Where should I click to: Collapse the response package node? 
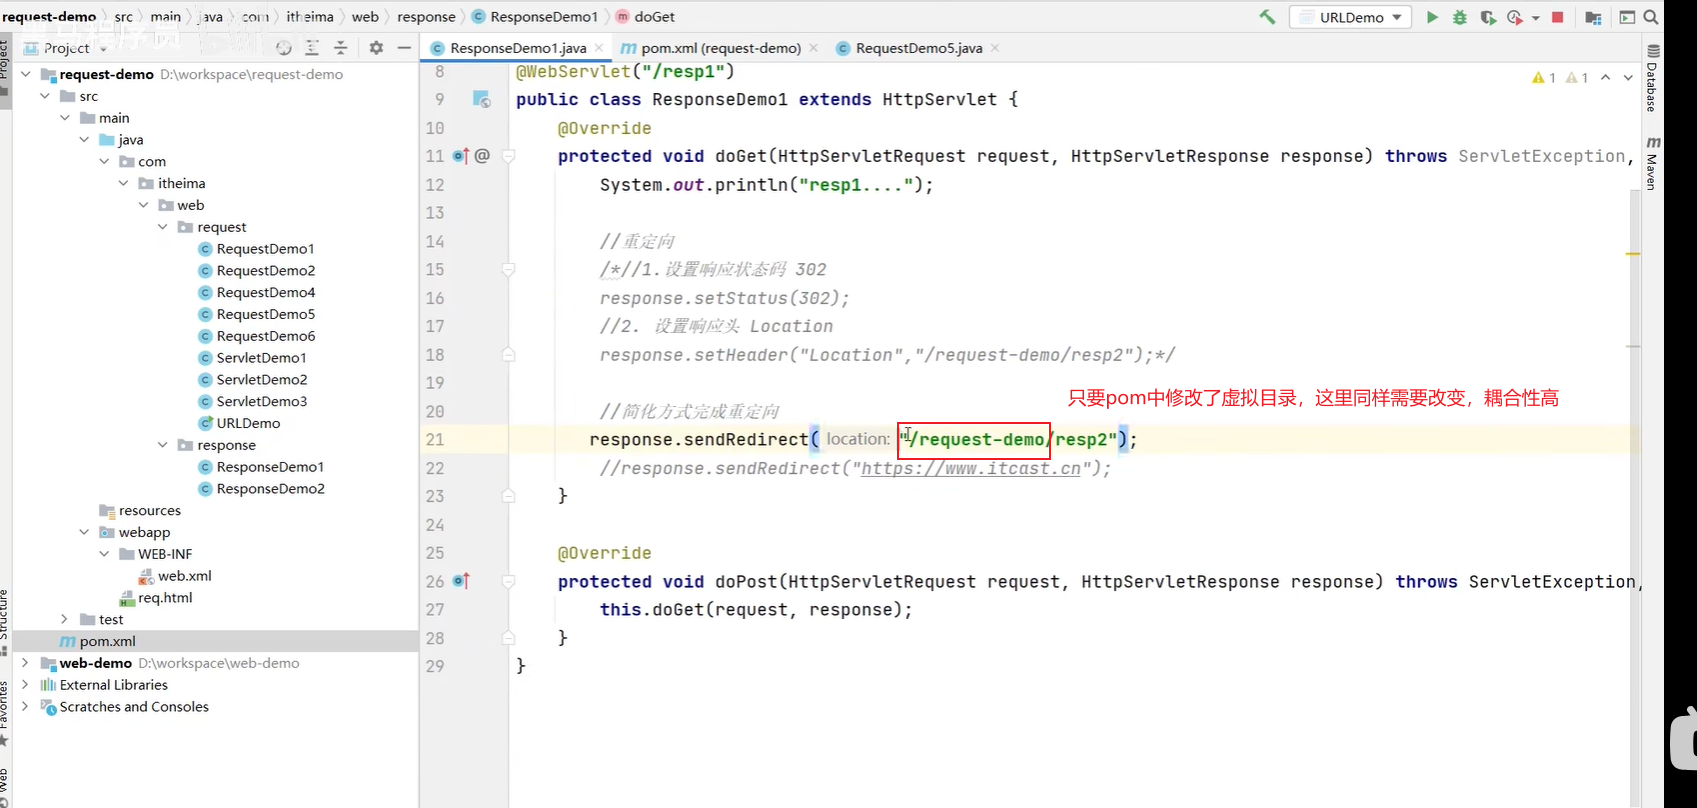[163, 445]
